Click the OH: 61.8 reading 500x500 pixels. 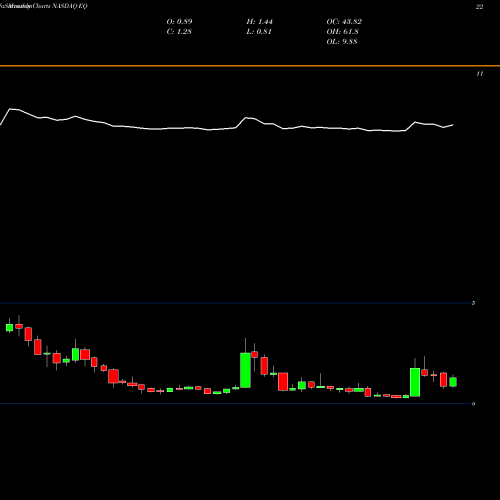click(x=342, y=32)
